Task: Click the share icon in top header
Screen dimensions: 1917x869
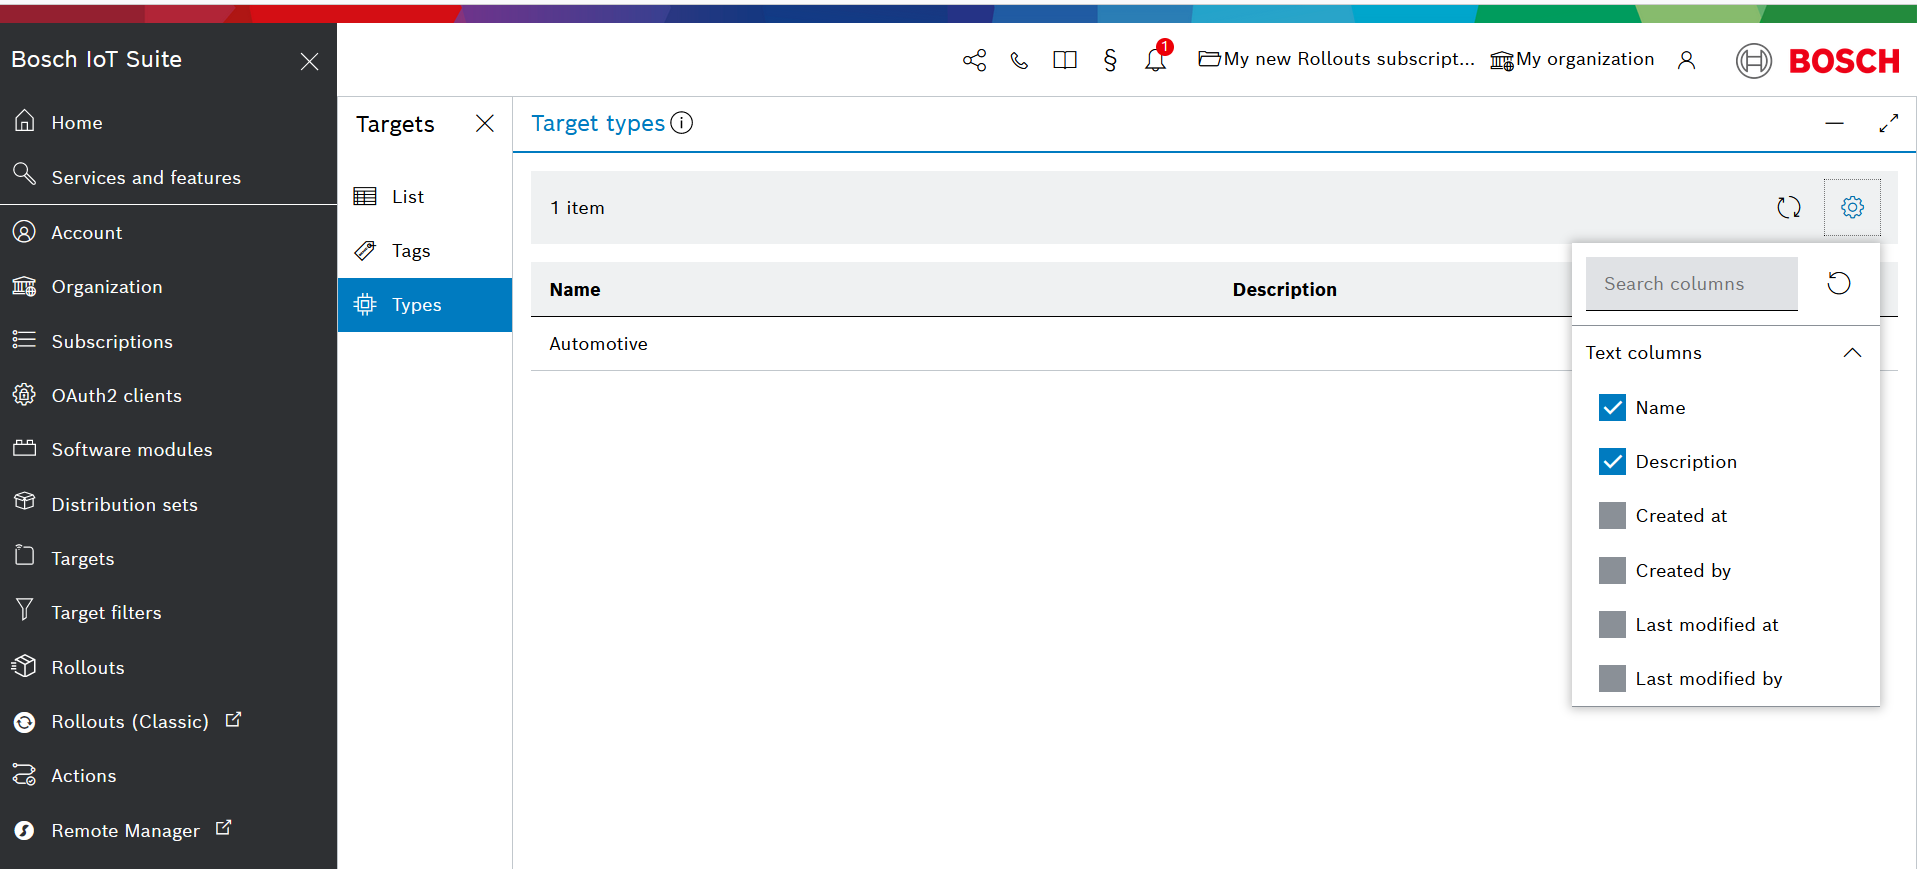Action: (x=974, y=60)
